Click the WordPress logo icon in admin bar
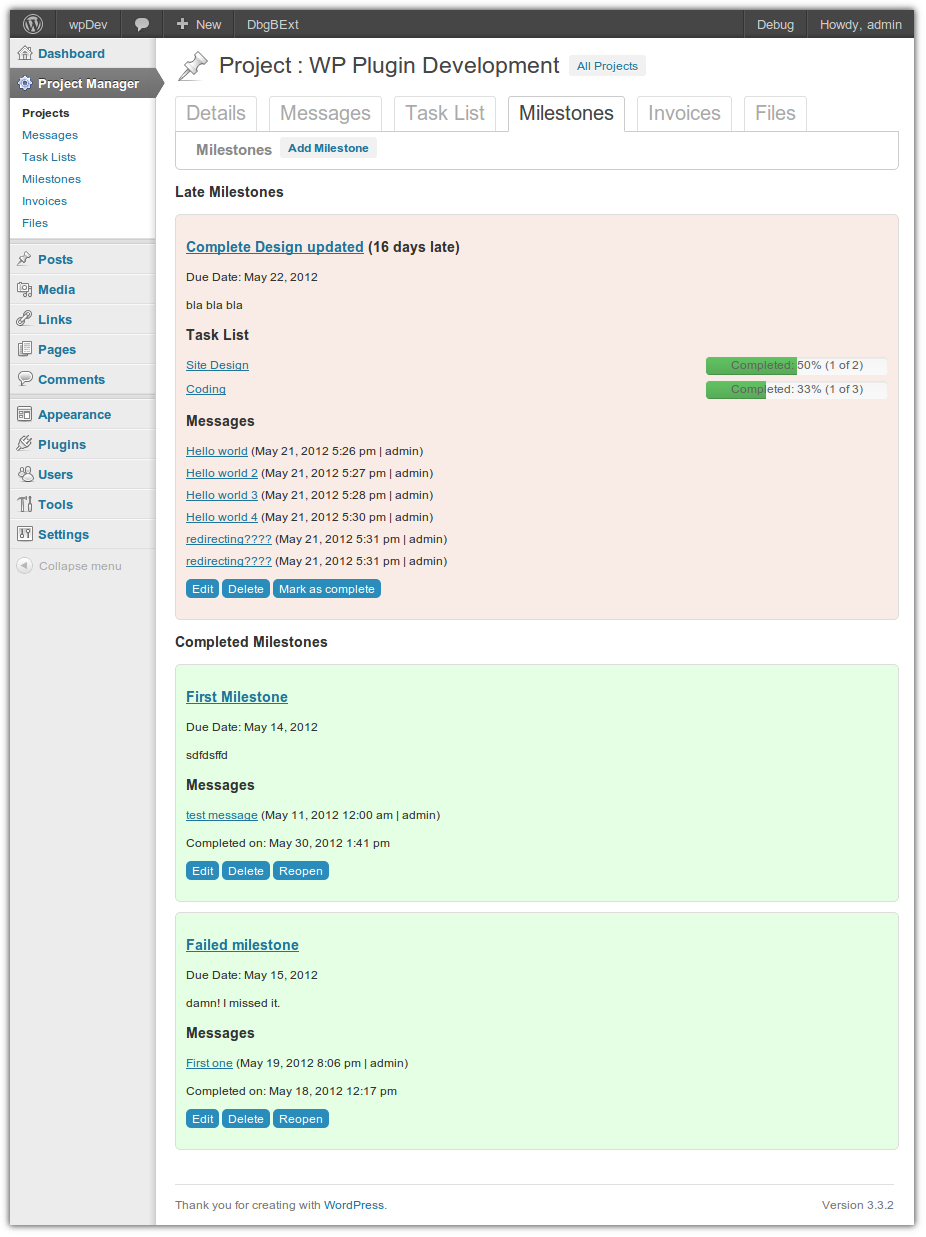This screenshot has height=1237, width=926. [x=33, y=24]
